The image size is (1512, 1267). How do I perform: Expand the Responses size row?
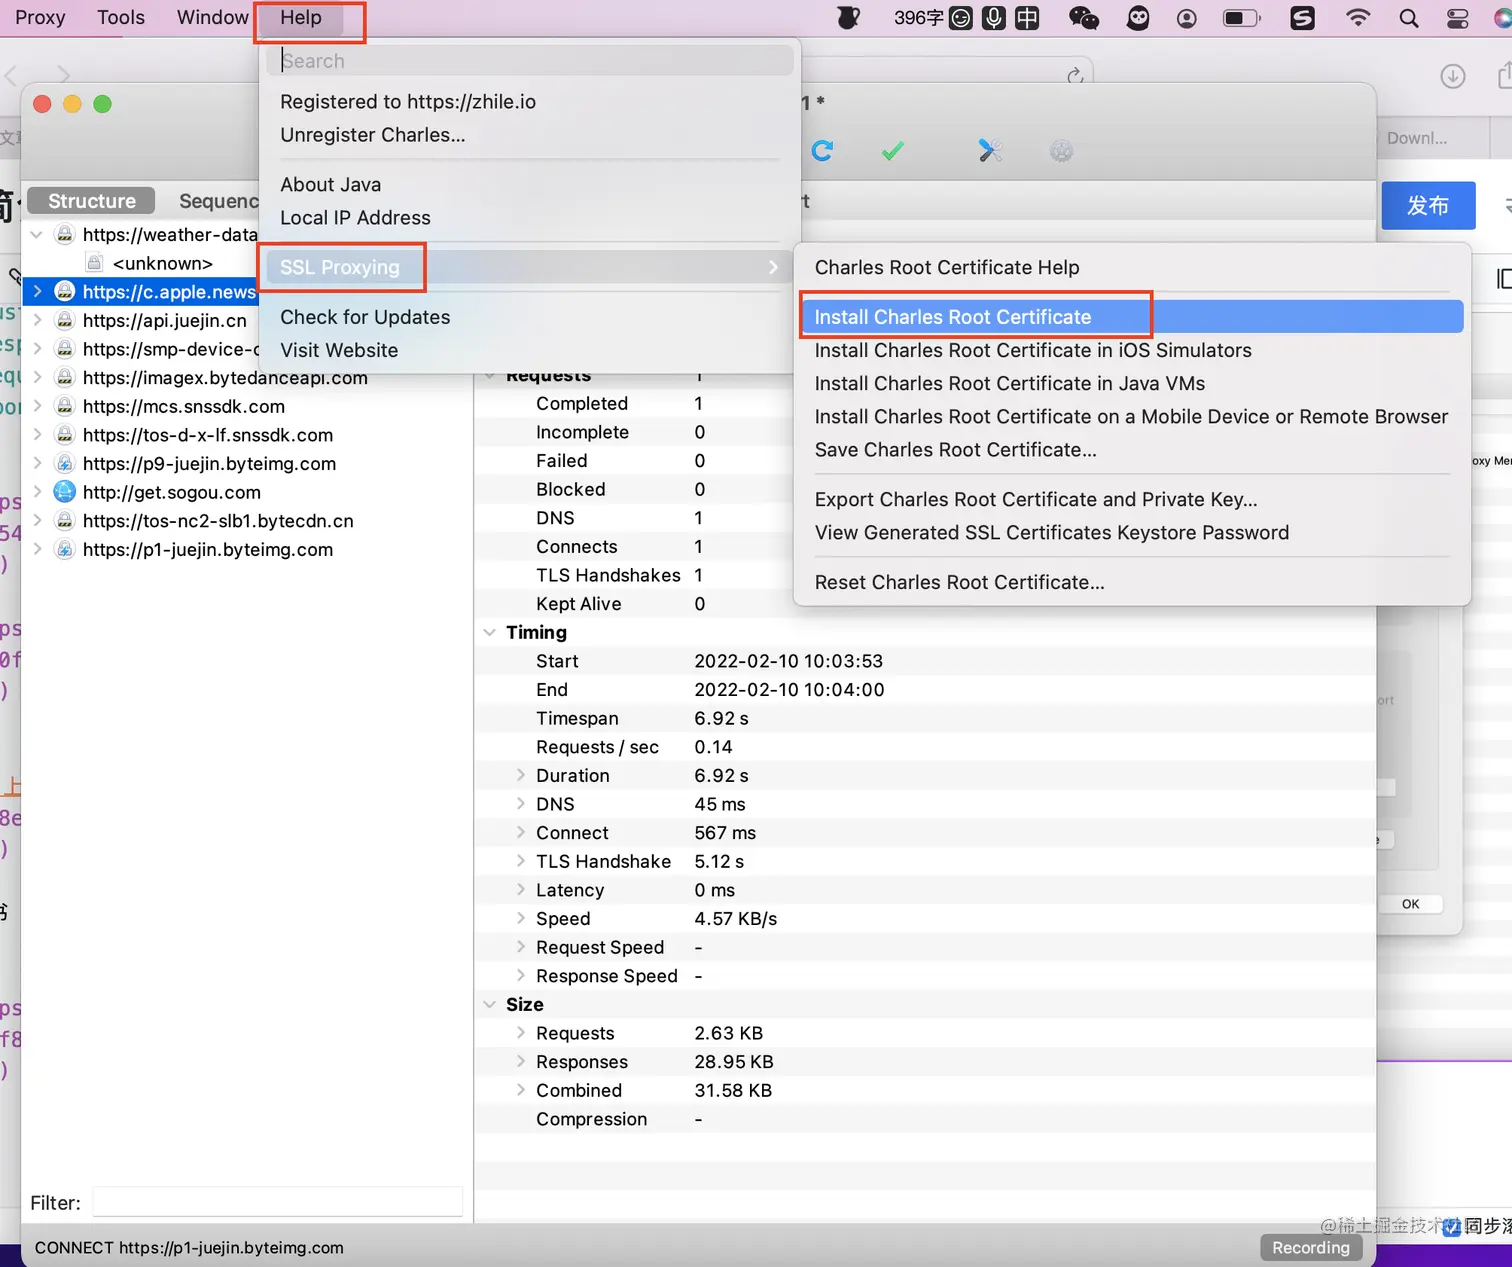(x=520, y=1061)
